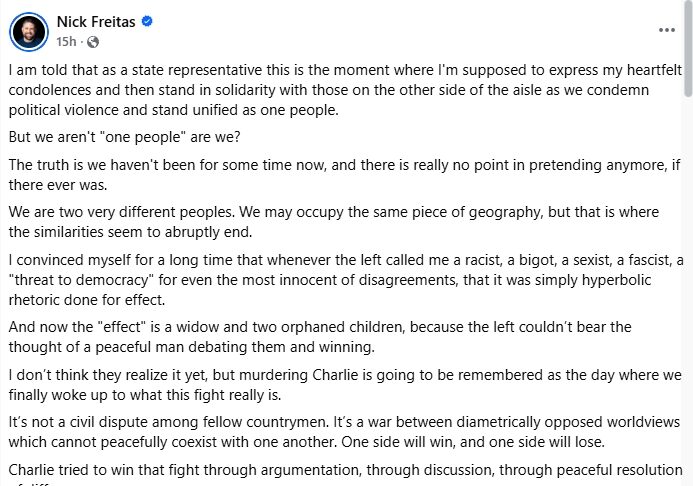This screenshot has width=693, height=486.
Task: Open the Nick Freitas profile name link
Action: click(x=96, y=22)
